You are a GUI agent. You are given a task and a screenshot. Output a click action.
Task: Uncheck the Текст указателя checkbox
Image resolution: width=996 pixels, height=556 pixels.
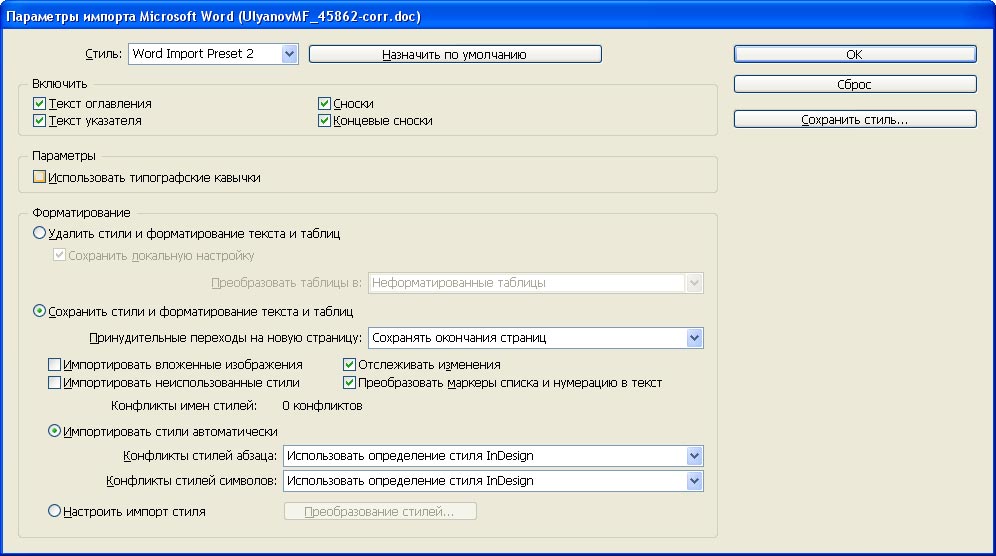click(39, 121)
